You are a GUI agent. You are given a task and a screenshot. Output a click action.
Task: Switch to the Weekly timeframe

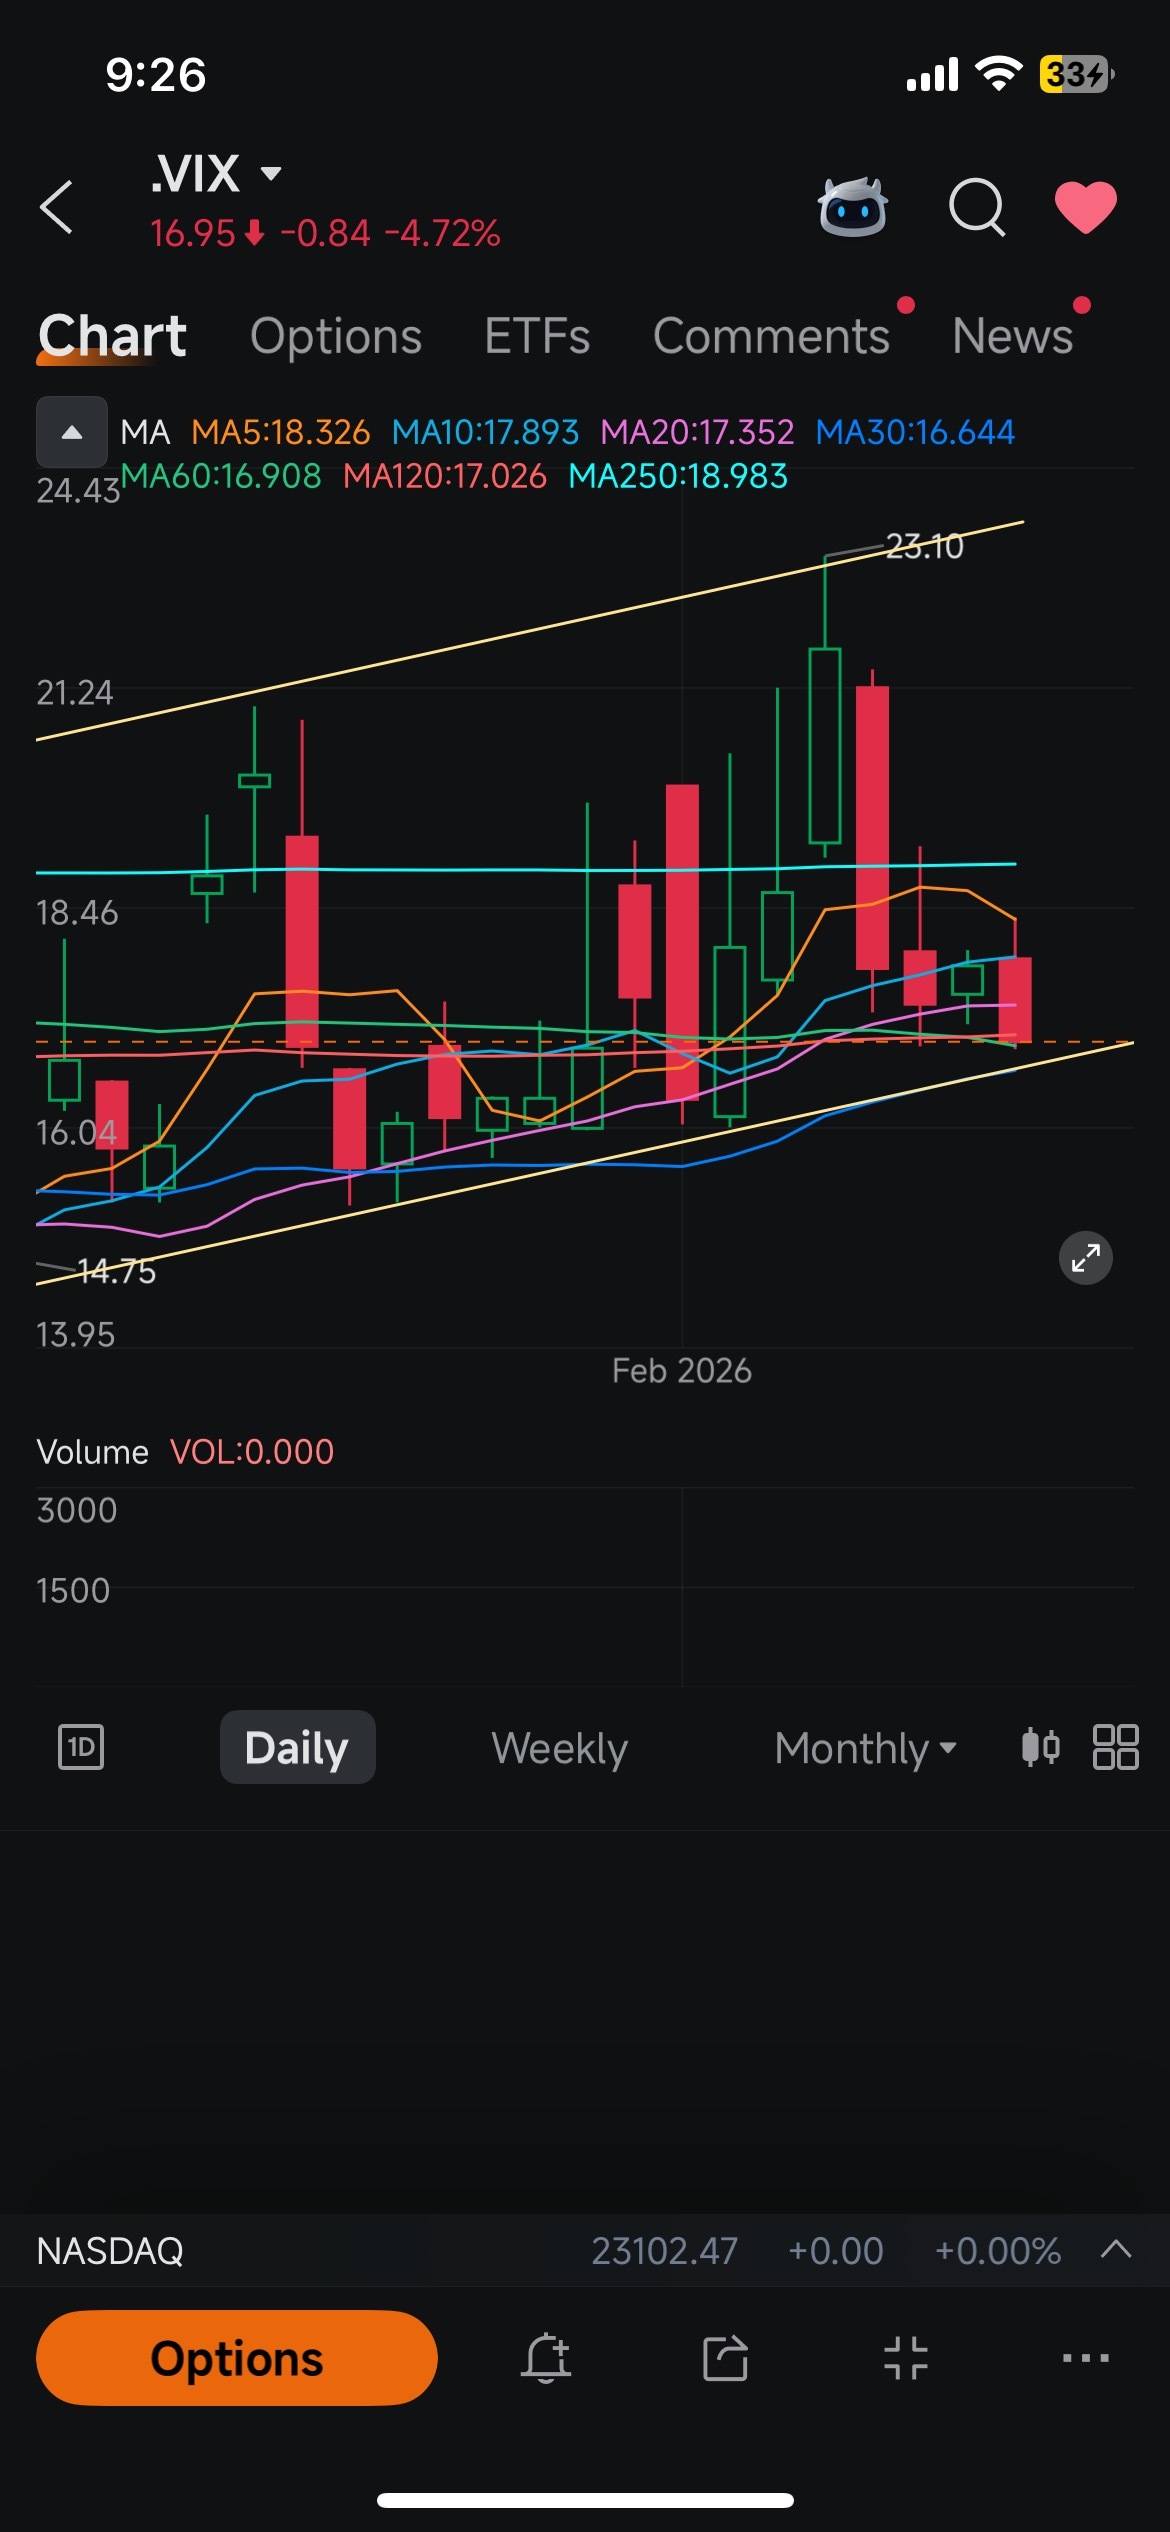[x=559, y=1748]
